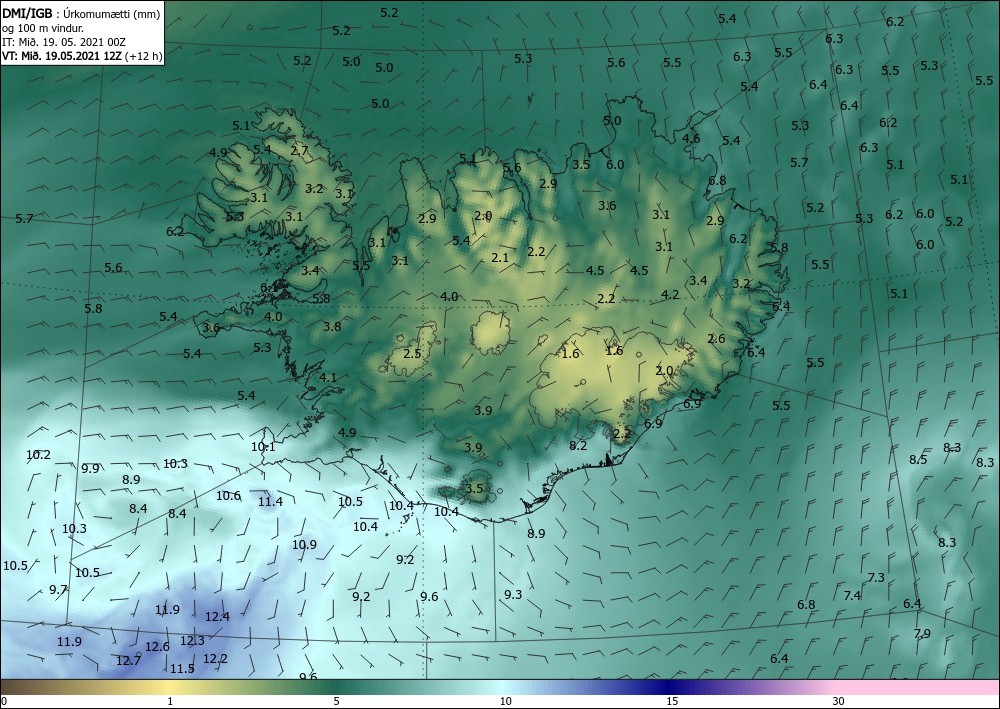Click the title text 'DMI/IGB : Úrkomumætti (mm)'
The height and width of the screenshot is (709, 1000).
81,14
